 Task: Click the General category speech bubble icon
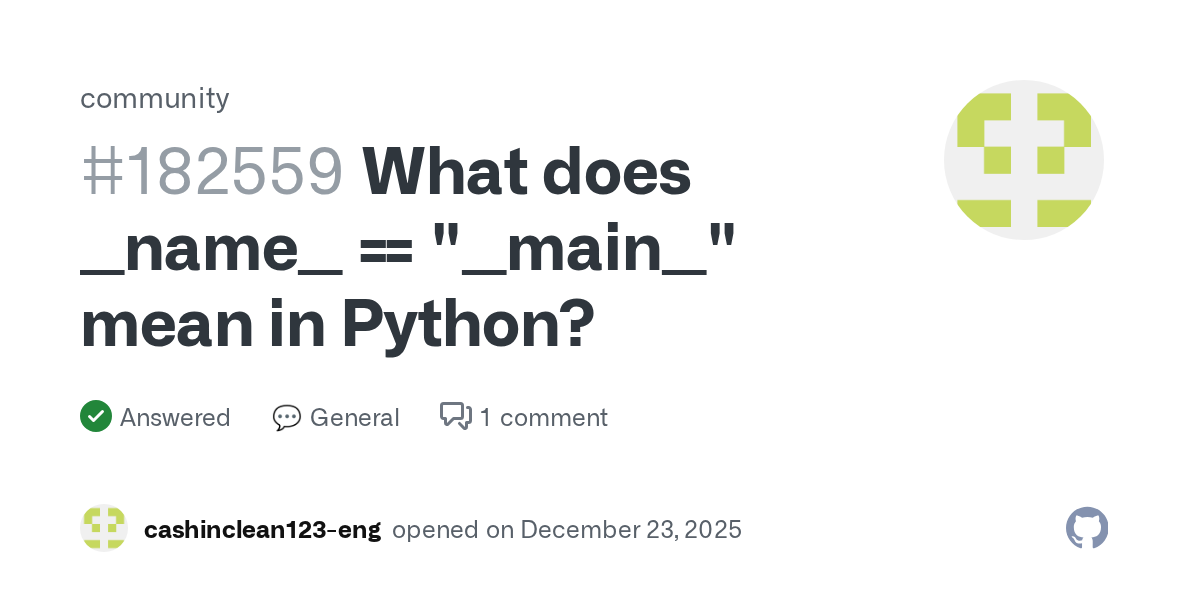tap(286, 417)
